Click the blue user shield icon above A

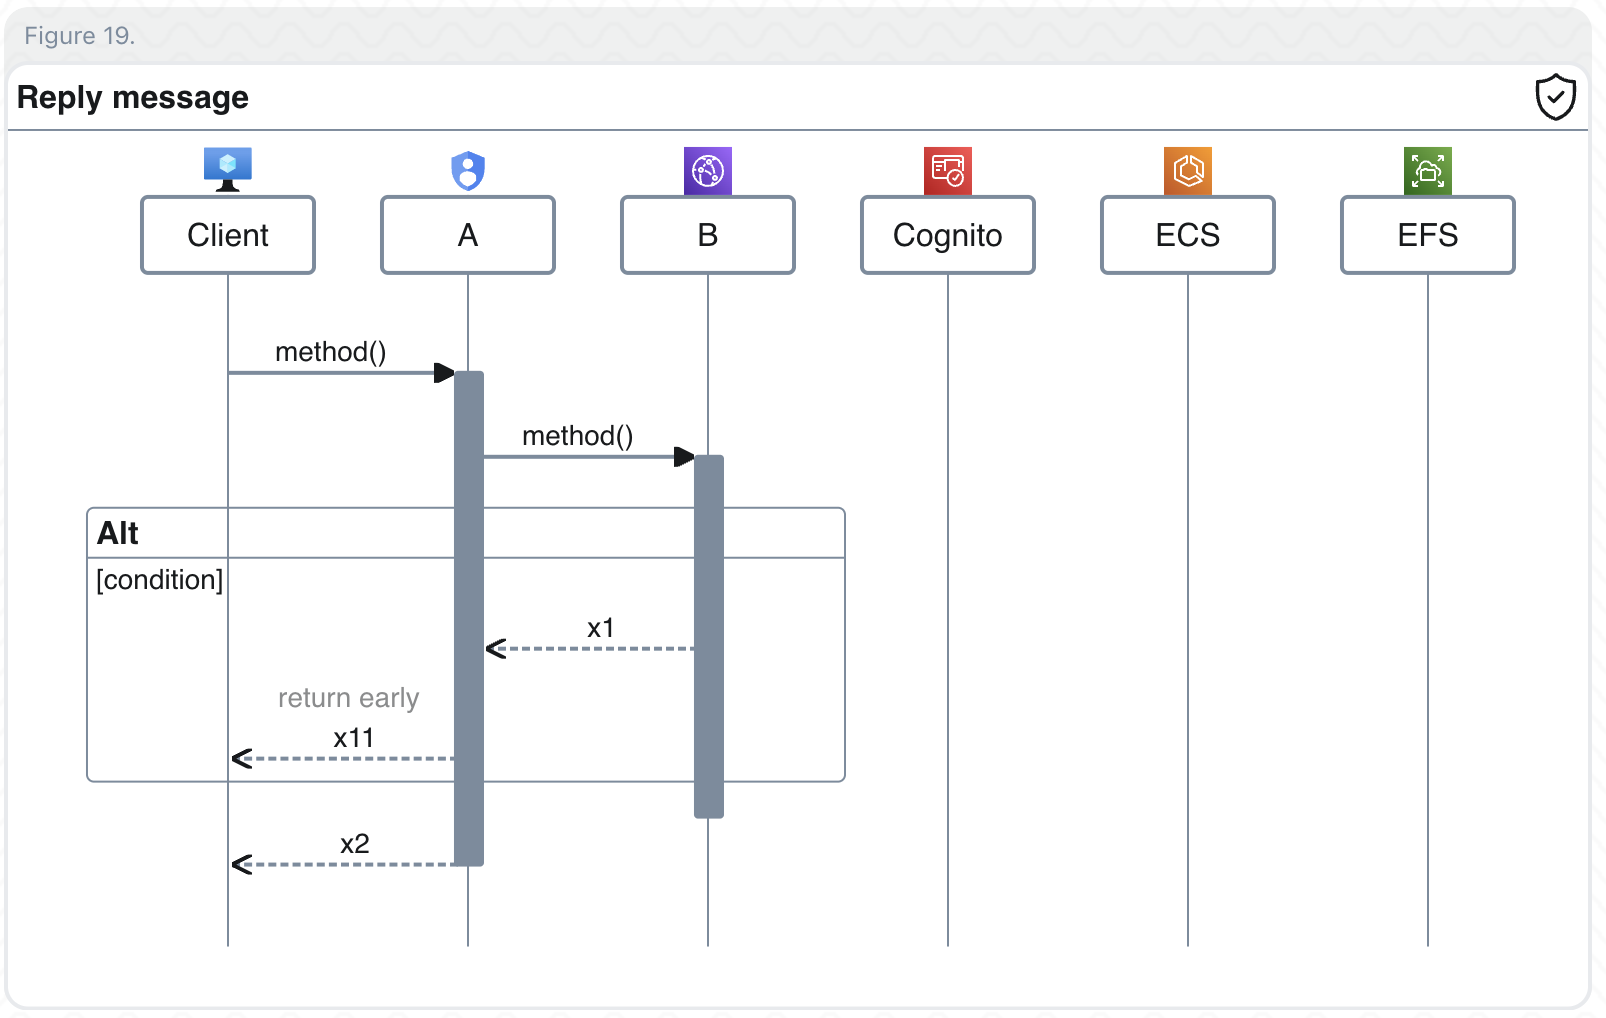(x=468, y=171)
